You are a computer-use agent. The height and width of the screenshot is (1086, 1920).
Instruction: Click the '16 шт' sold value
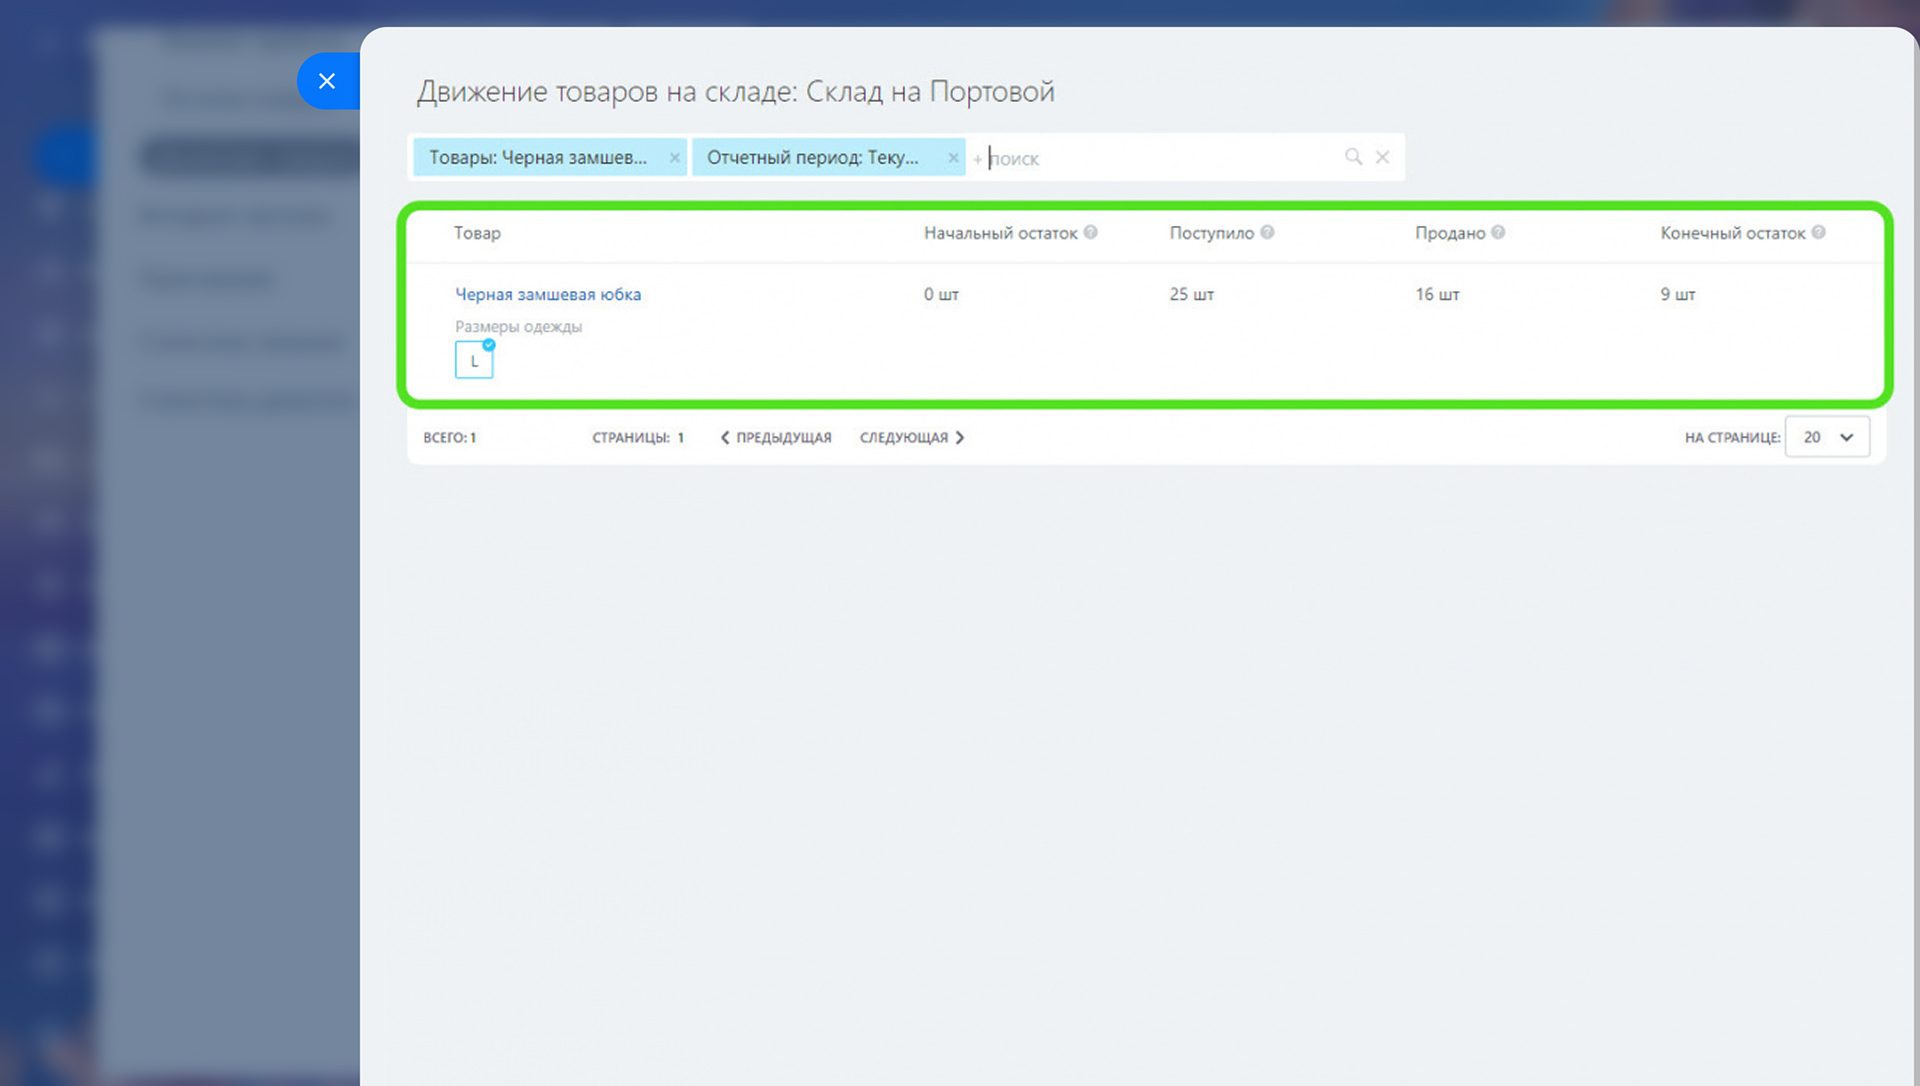pyautogui.click(x=1437, y=294)
